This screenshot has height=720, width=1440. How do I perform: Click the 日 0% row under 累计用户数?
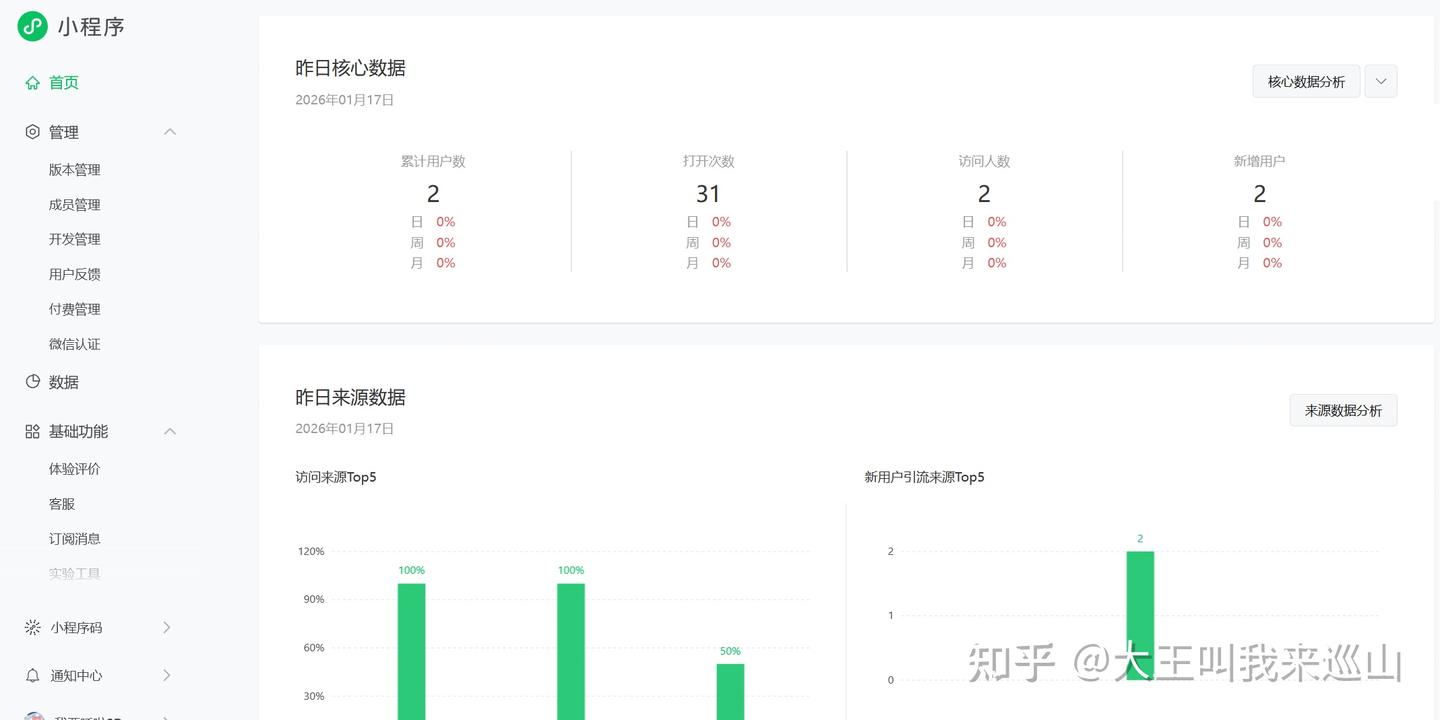coord(433,222)
